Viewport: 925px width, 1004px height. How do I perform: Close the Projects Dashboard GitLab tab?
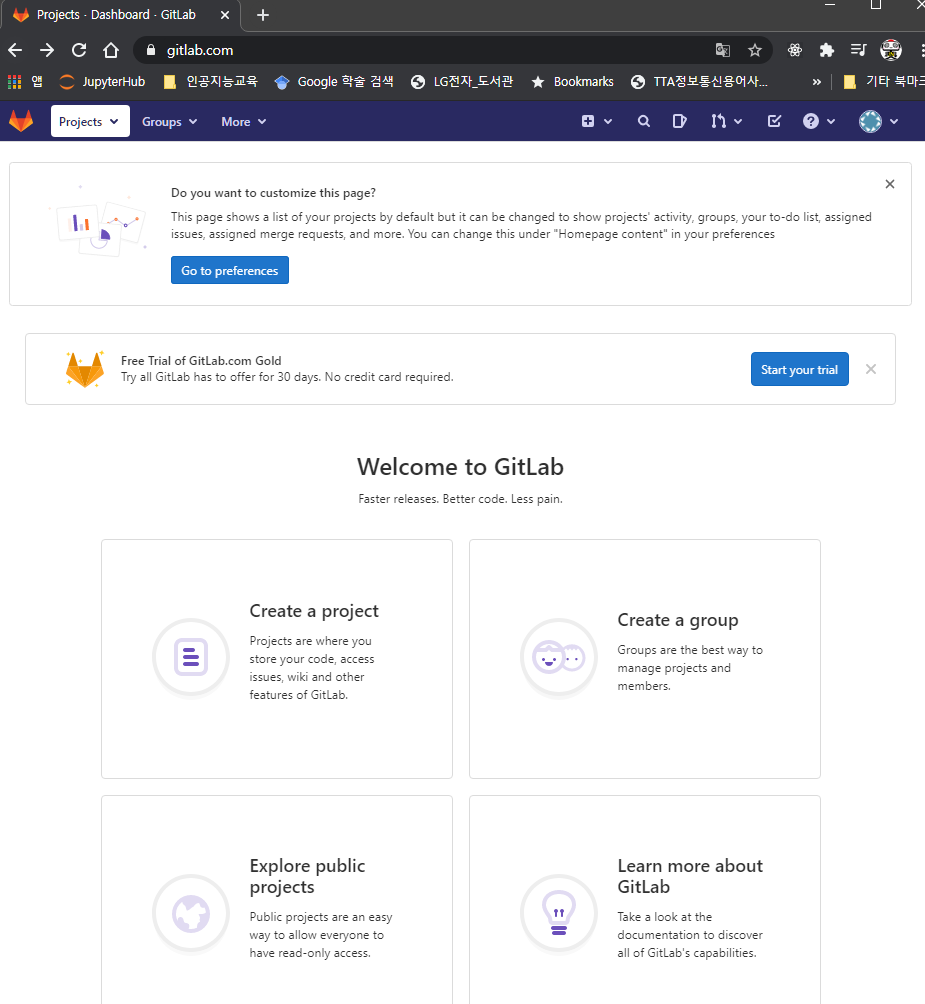point(225,15)
